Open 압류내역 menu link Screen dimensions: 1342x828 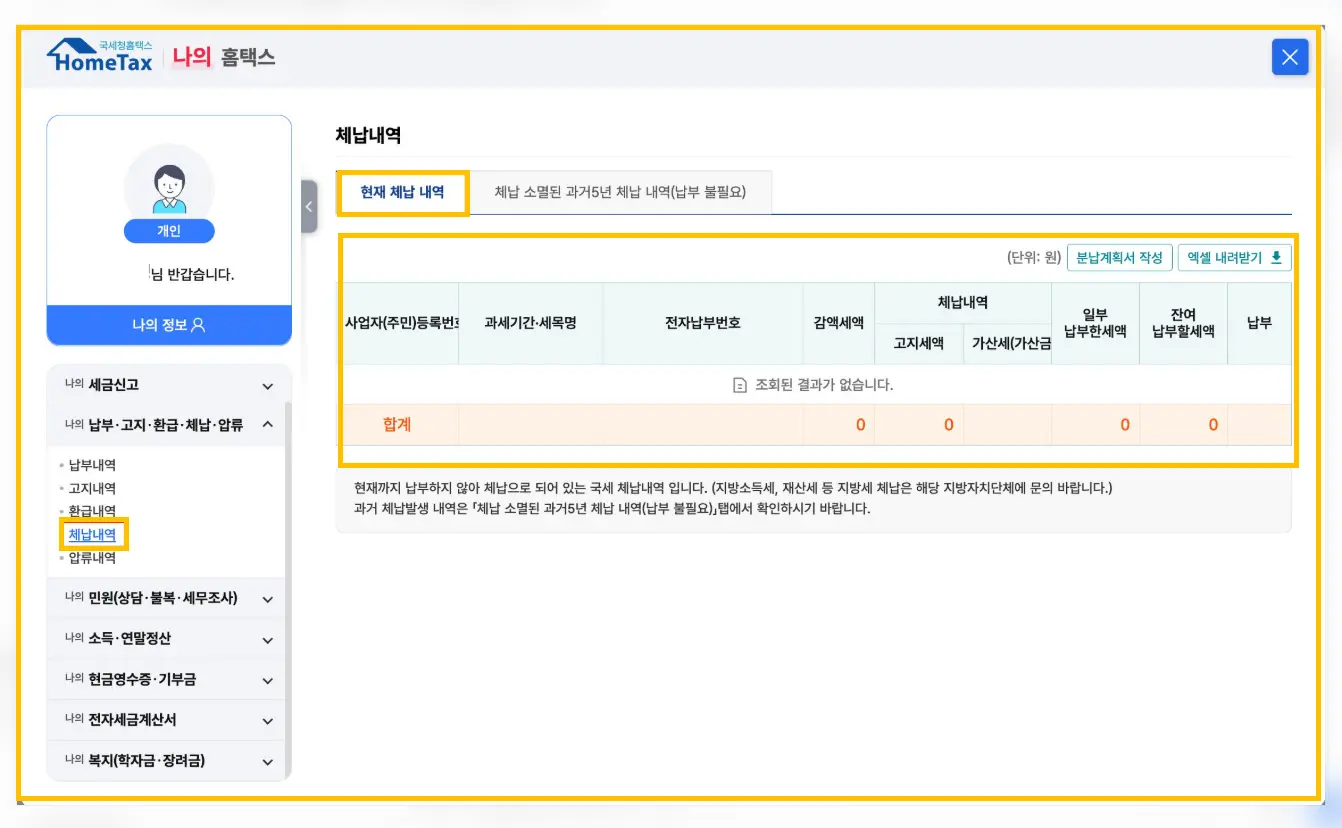[93, 558]
